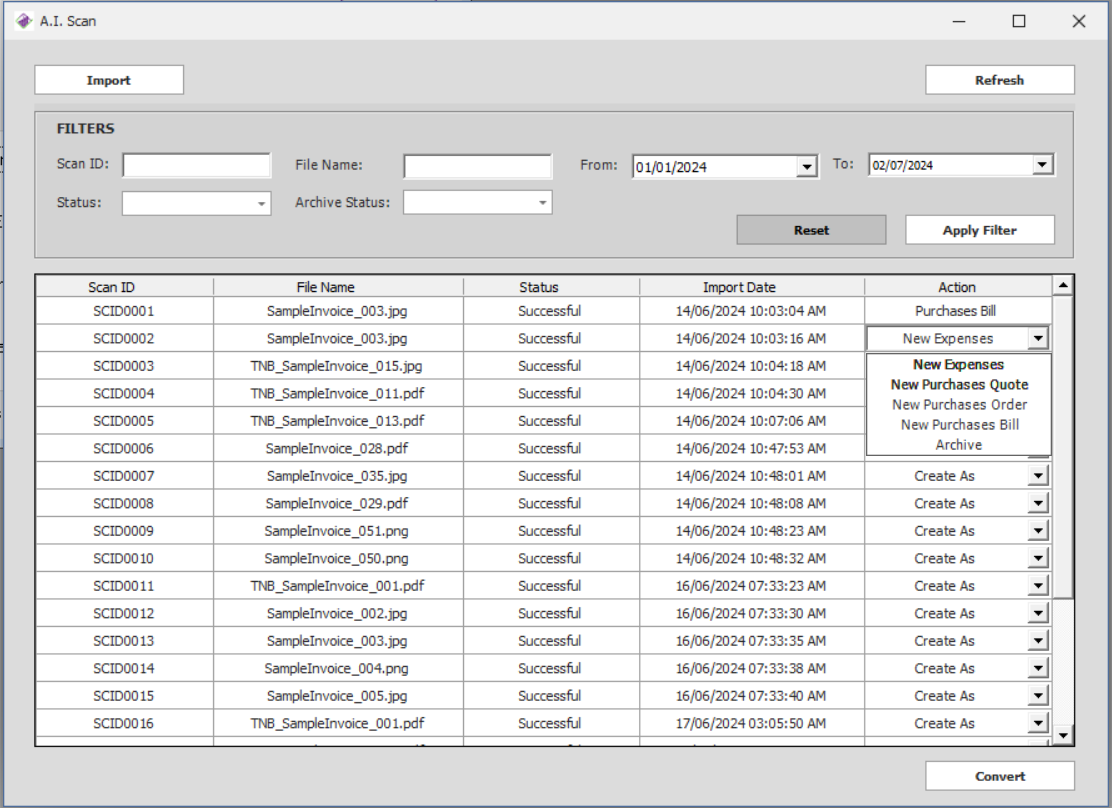Reset all filters
1112x808 pixels.
click(811, 230)
